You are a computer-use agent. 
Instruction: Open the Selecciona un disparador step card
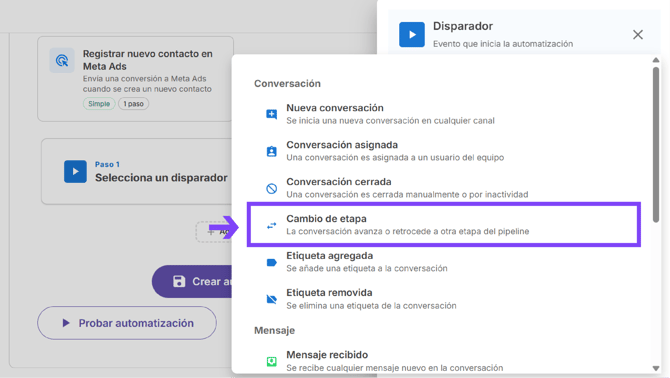pyautogui.click(x=137, y=171)
